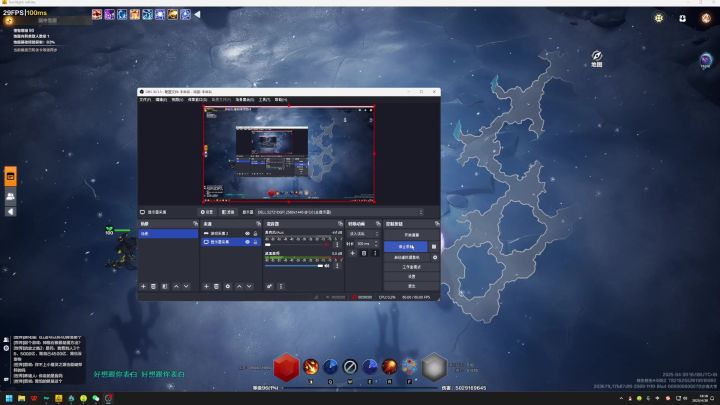Image resolution: width=720 pixels, height=405 pixels.
Task: Delete selected source with Sources trash icon
Action: (216, 287)
